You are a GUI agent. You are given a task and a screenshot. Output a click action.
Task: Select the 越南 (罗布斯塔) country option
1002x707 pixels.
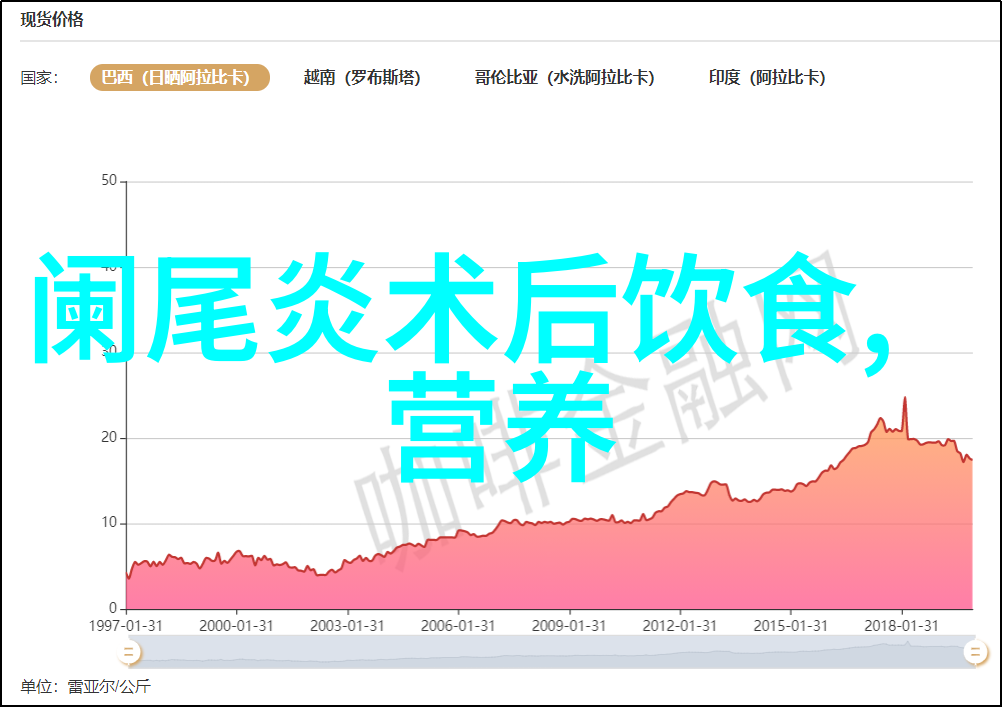[362, 78]
